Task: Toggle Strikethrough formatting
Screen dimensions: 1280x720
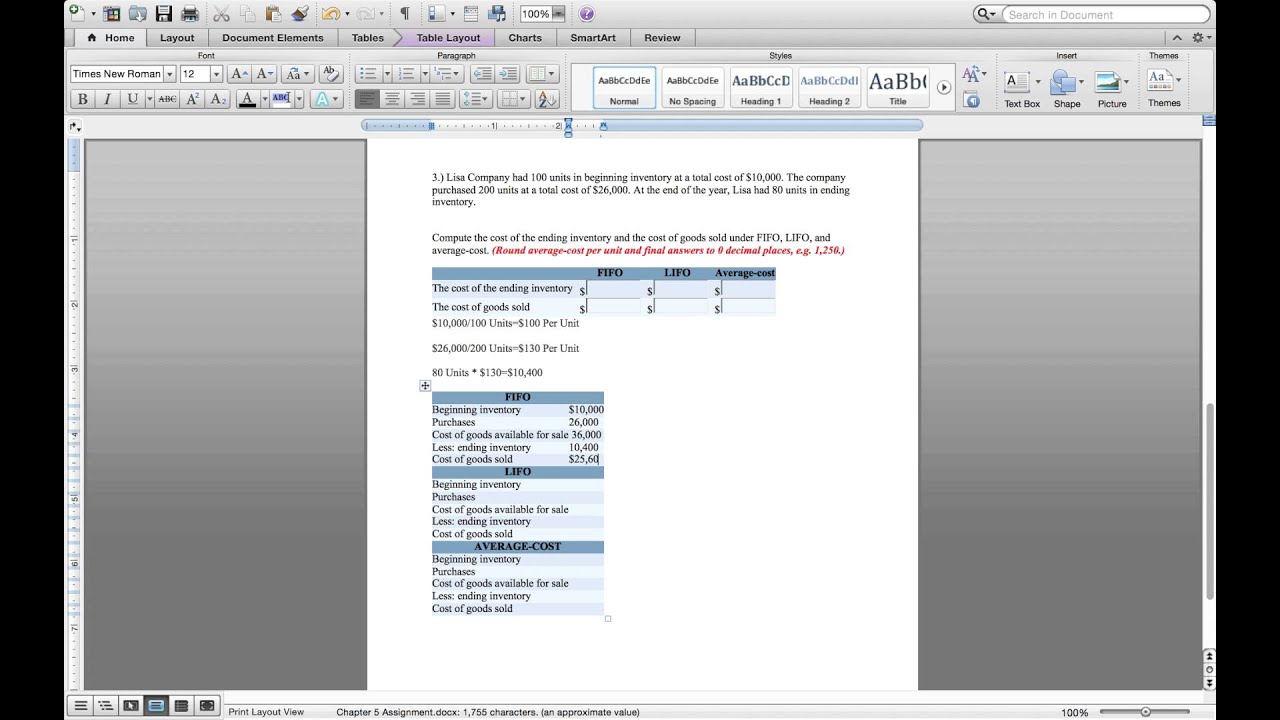Action: (167, 99)
